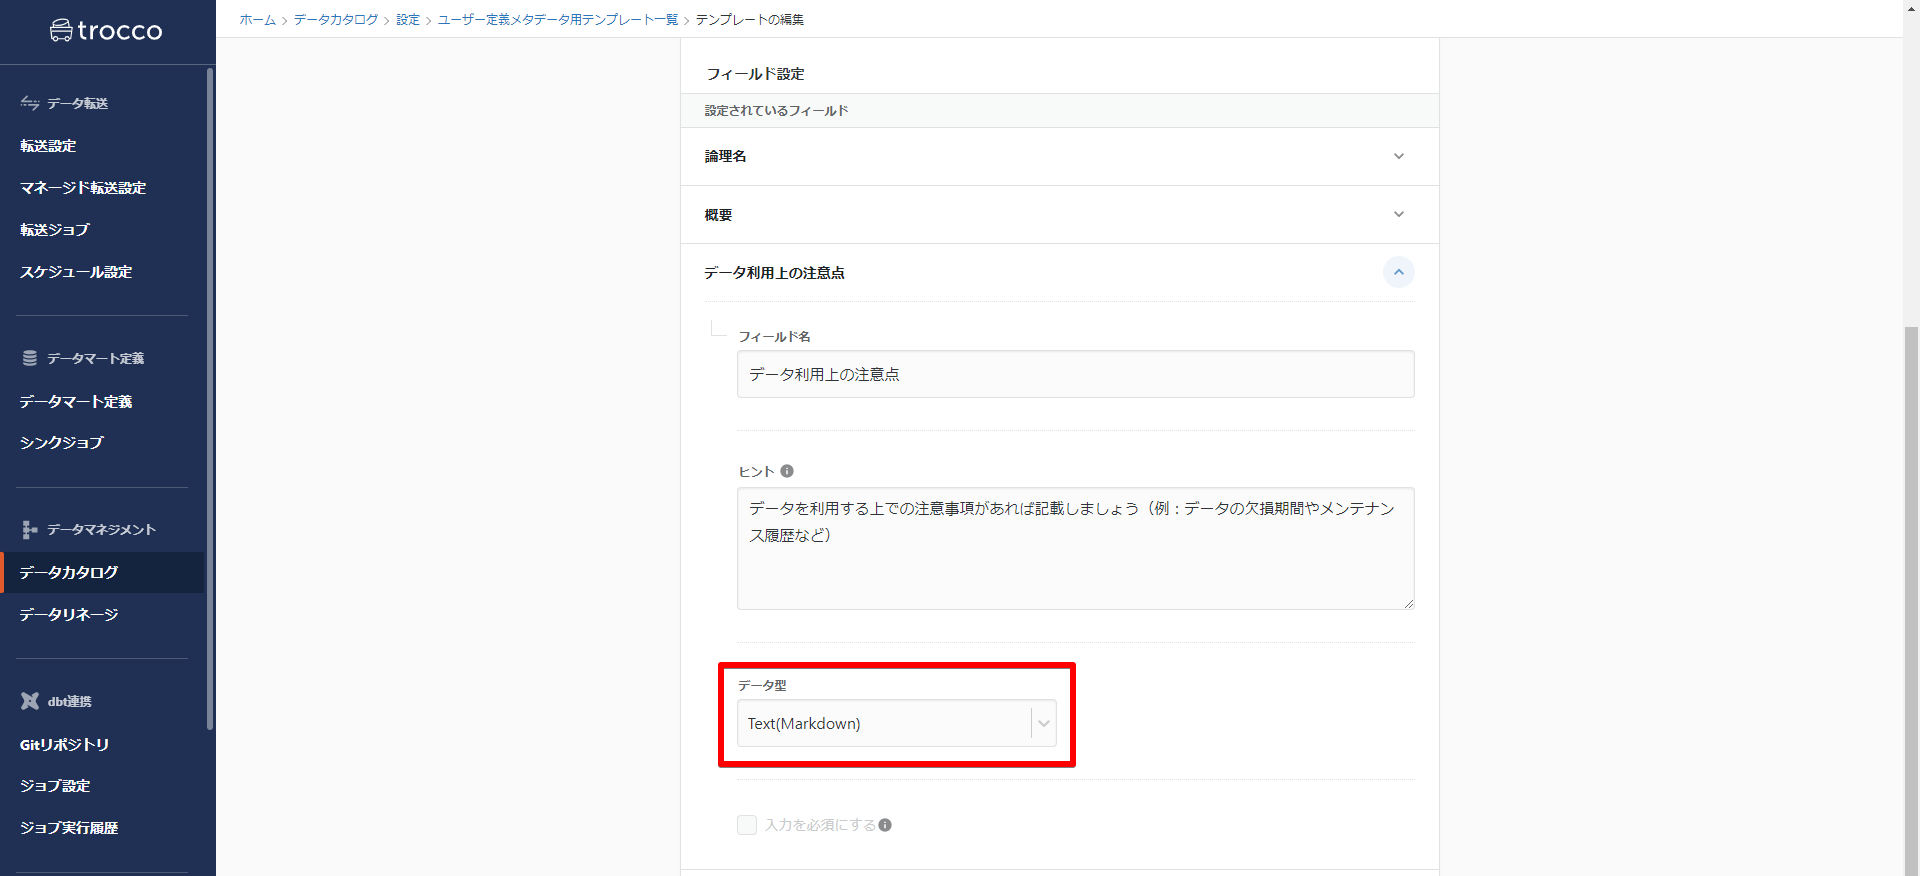Image resolution: width=1920 pixels, height=876 pixels.
Task: Click the ヒント info icon
Action: [x=787, y=471]
